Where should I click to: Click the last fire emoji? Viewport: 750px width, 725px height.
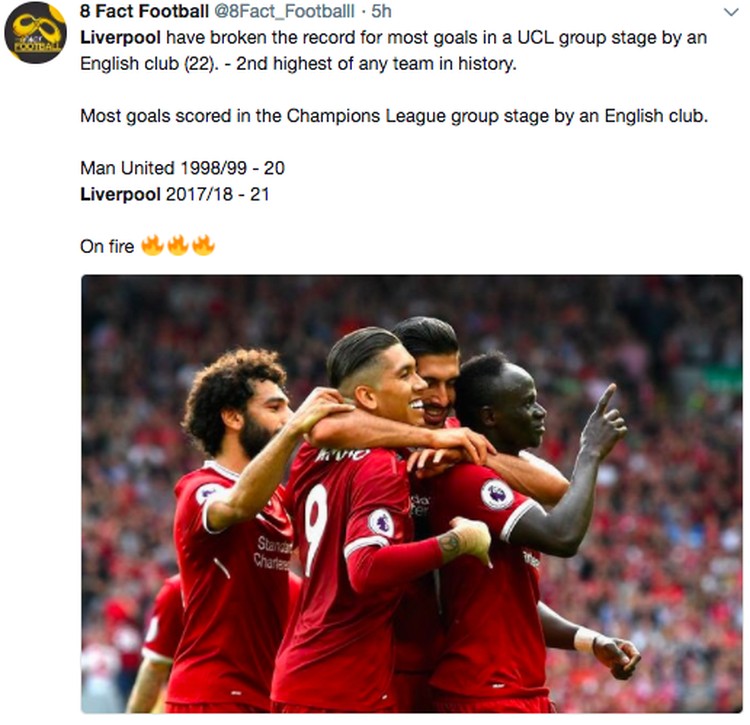point(203,245)
